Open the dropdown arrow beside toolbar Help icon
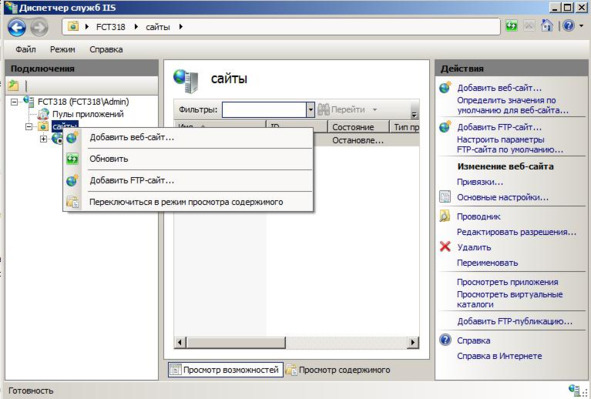Viewport: 591px width, 399px height. tap(581, 26)
